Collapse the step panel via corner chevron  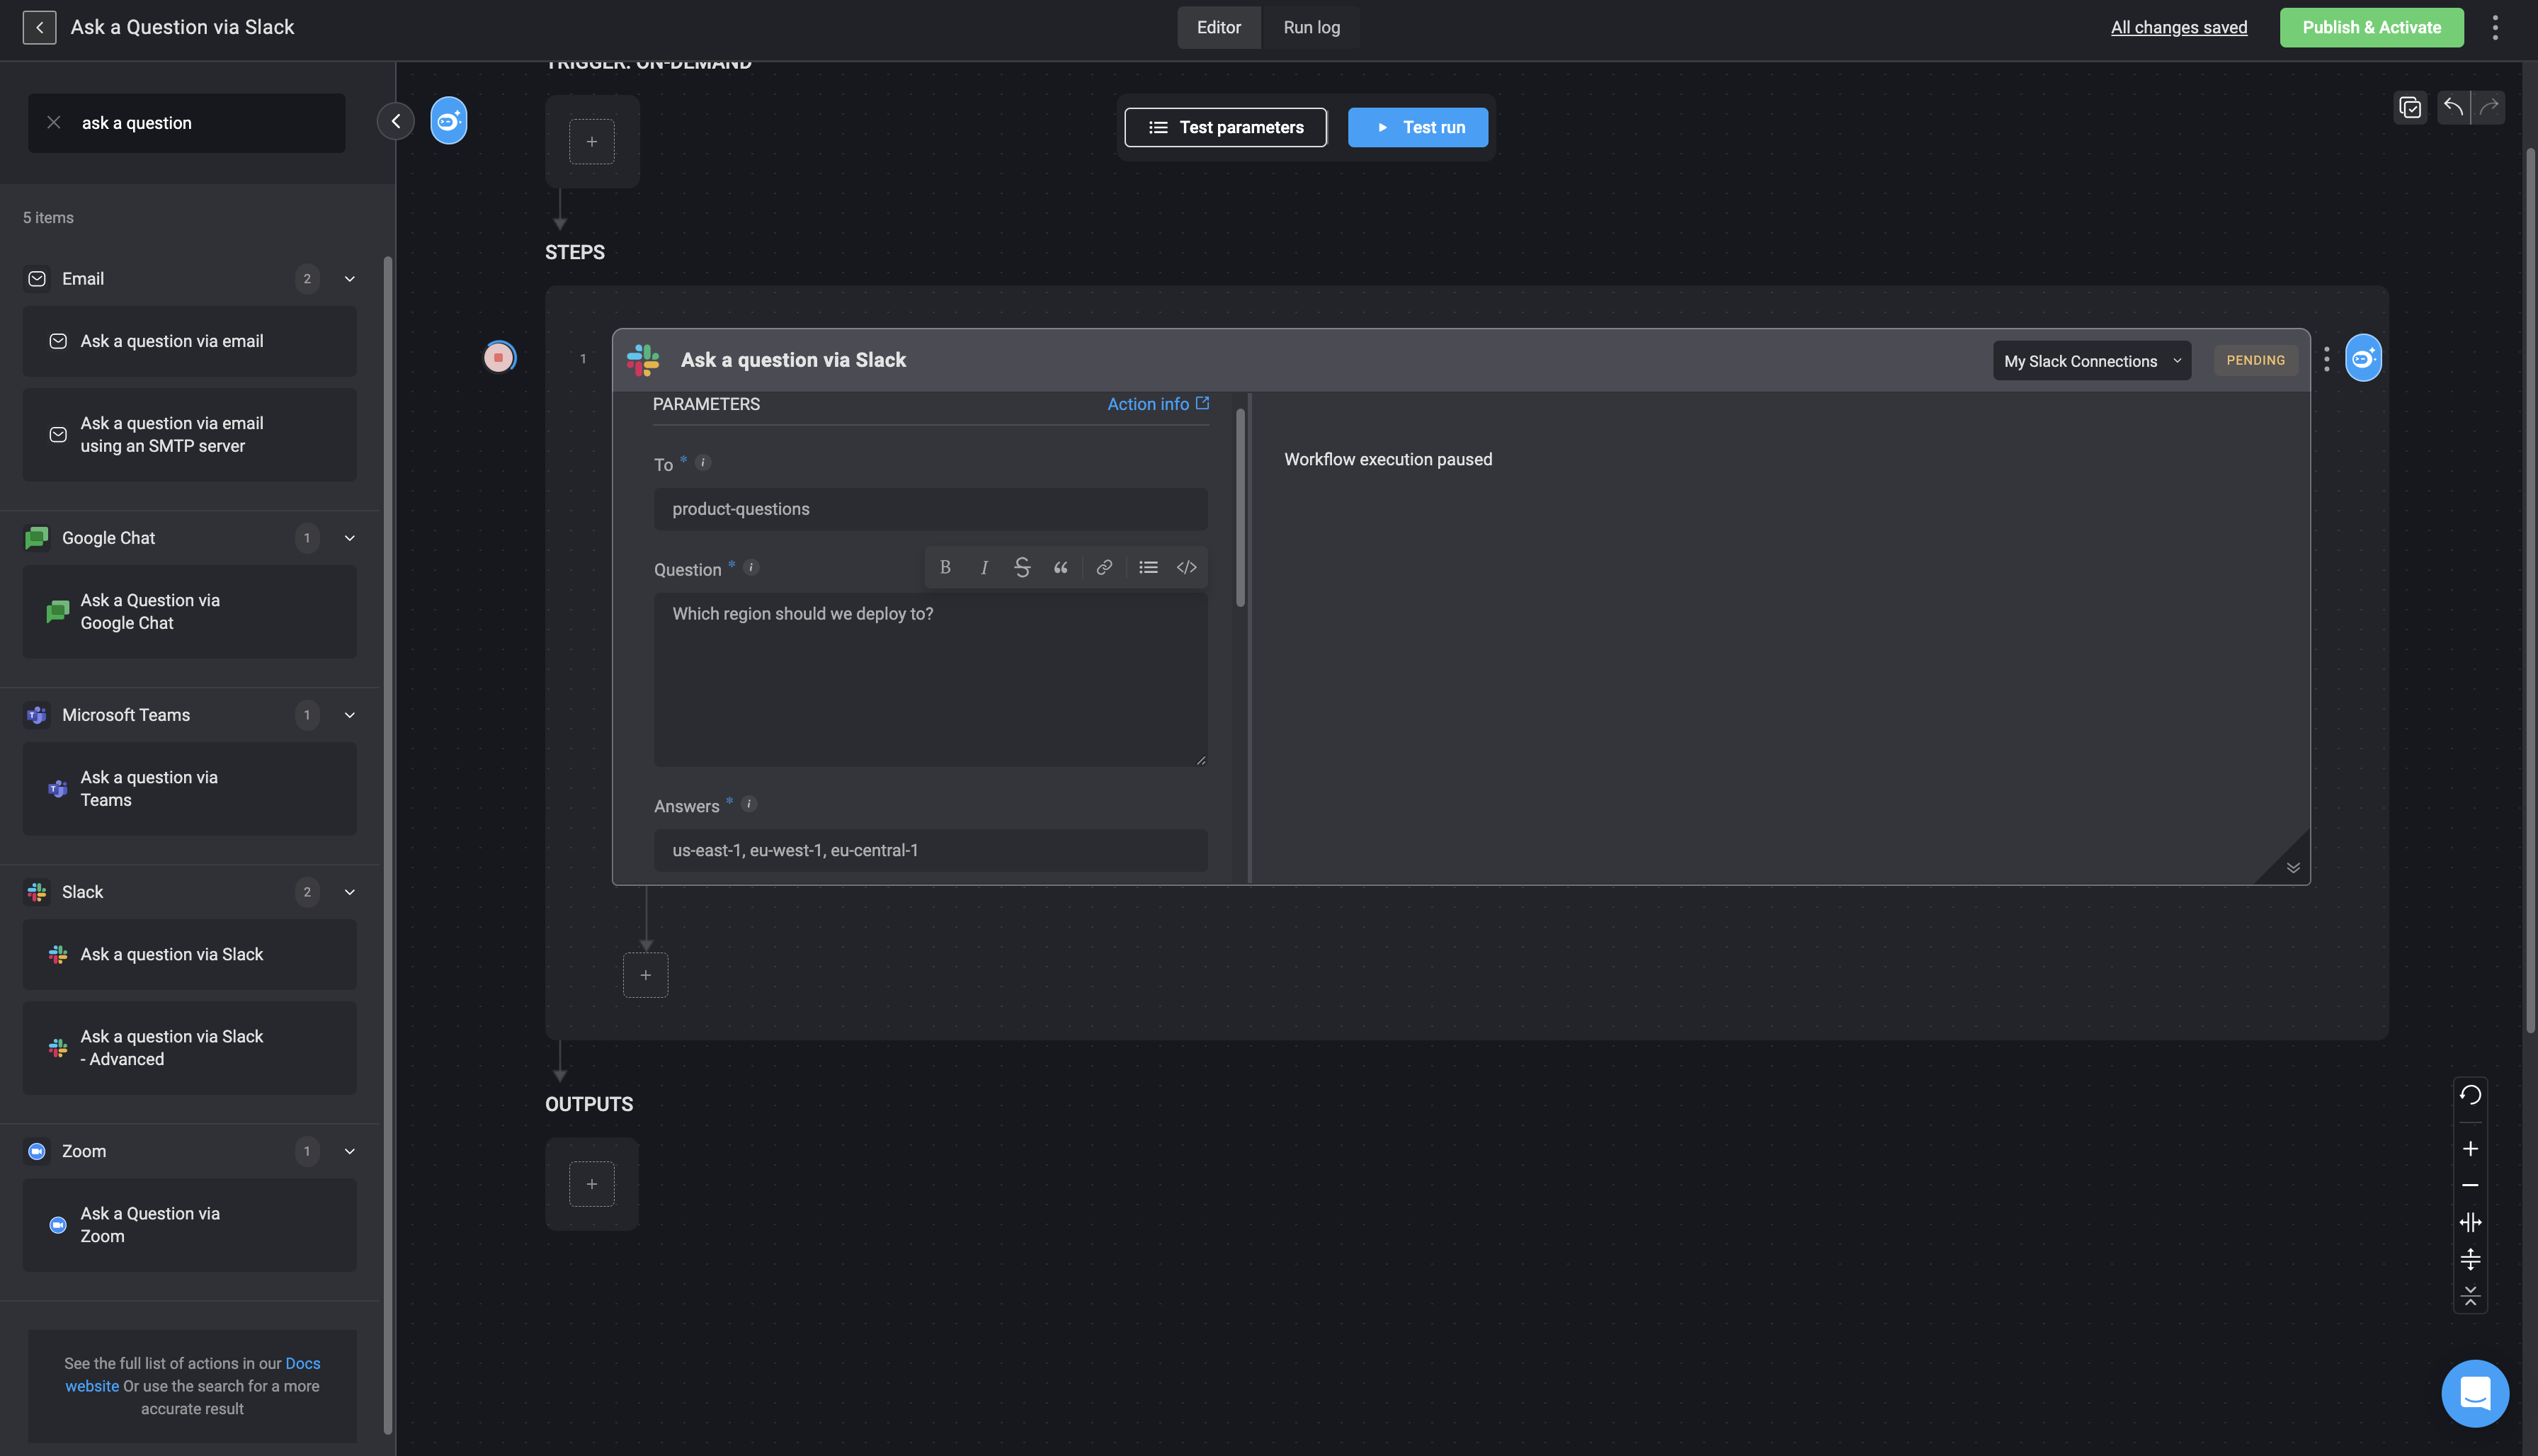click(2293, 867)
